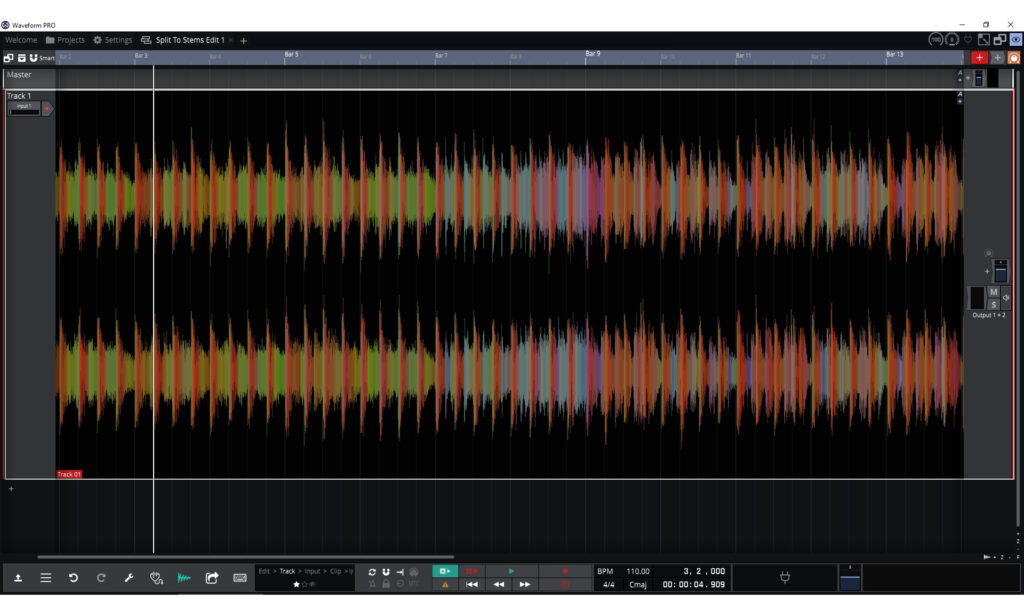
Task: Toggle loop playback icon
Action: (372, 572)
